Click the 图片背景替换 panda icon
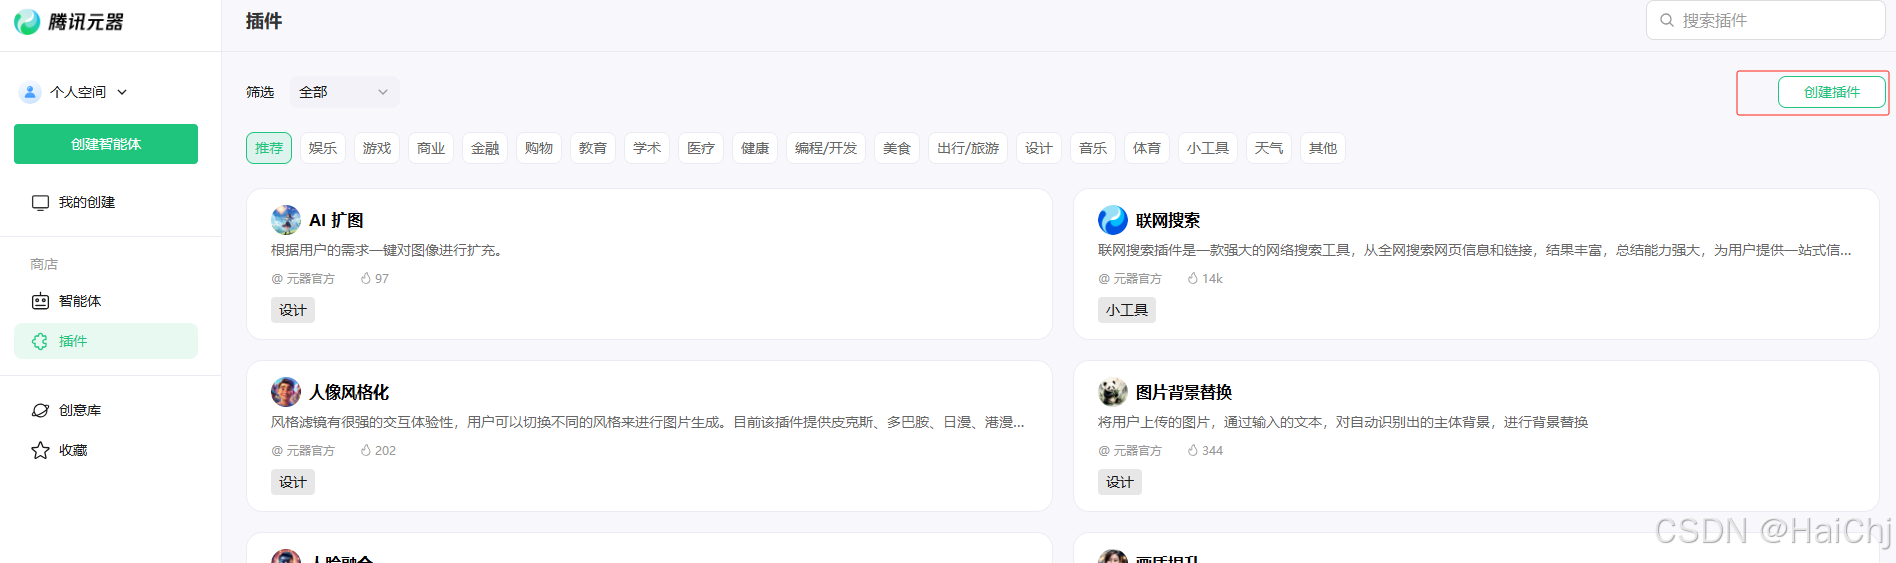1896x563 pixels. point(1113,392)
